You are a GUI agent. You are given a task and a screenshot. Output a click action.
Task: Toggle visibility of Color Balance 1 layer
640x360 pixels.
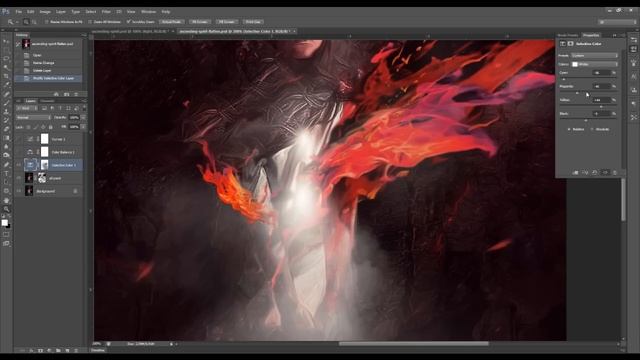(19, 152)
